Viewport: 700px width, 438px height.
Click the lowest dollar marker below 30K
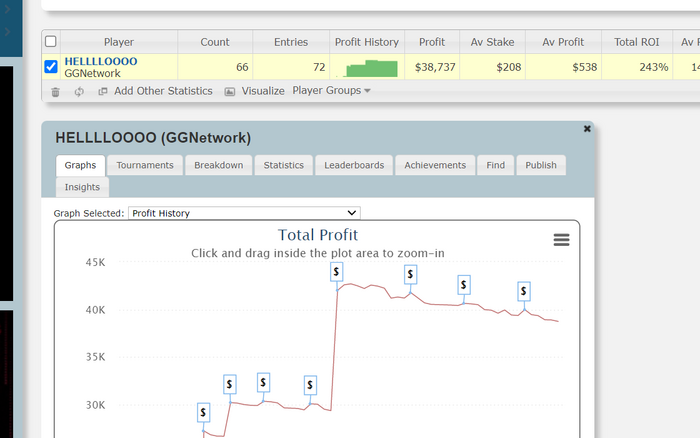[x=203, y=413]
